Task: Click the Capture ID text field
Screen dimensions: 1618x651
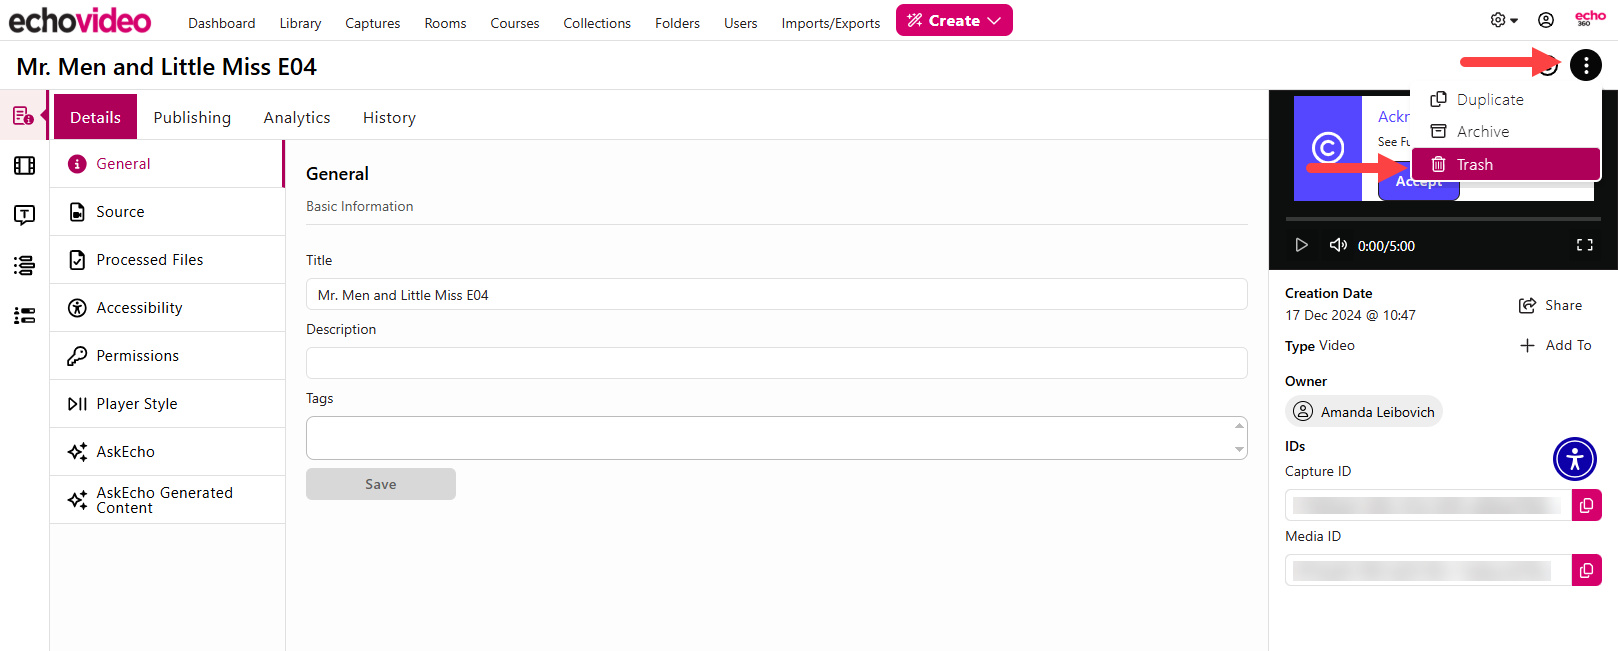Action: [1428, 505]
